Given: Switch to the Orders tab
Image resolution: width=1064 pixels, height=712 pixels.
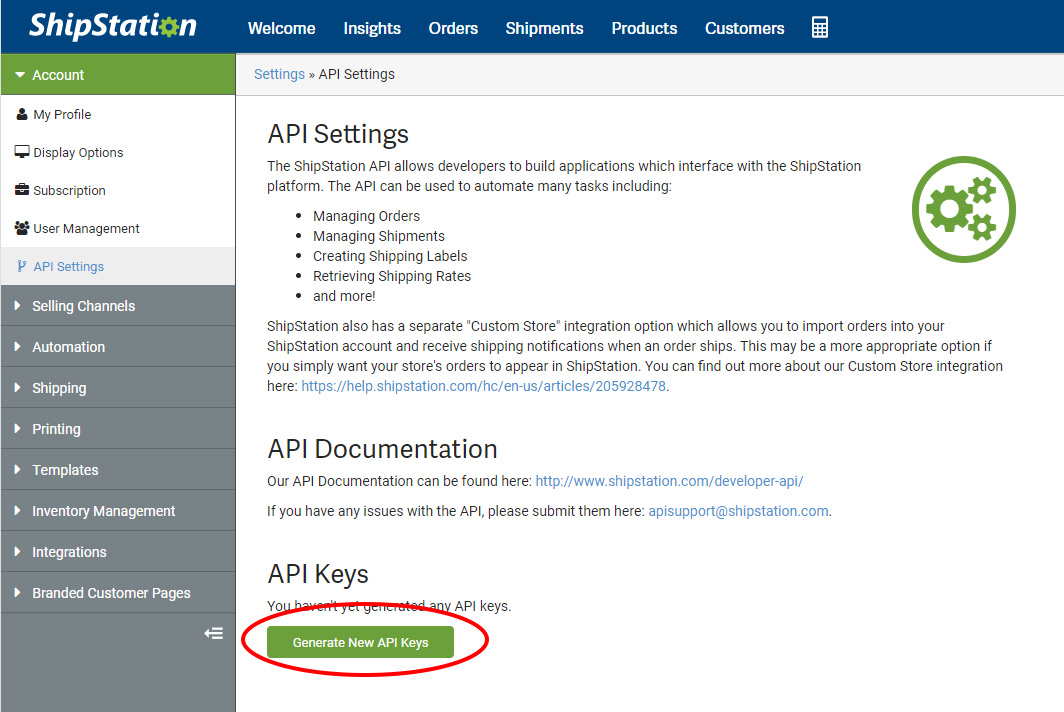Looking at the screenshot, I should 453,29.
